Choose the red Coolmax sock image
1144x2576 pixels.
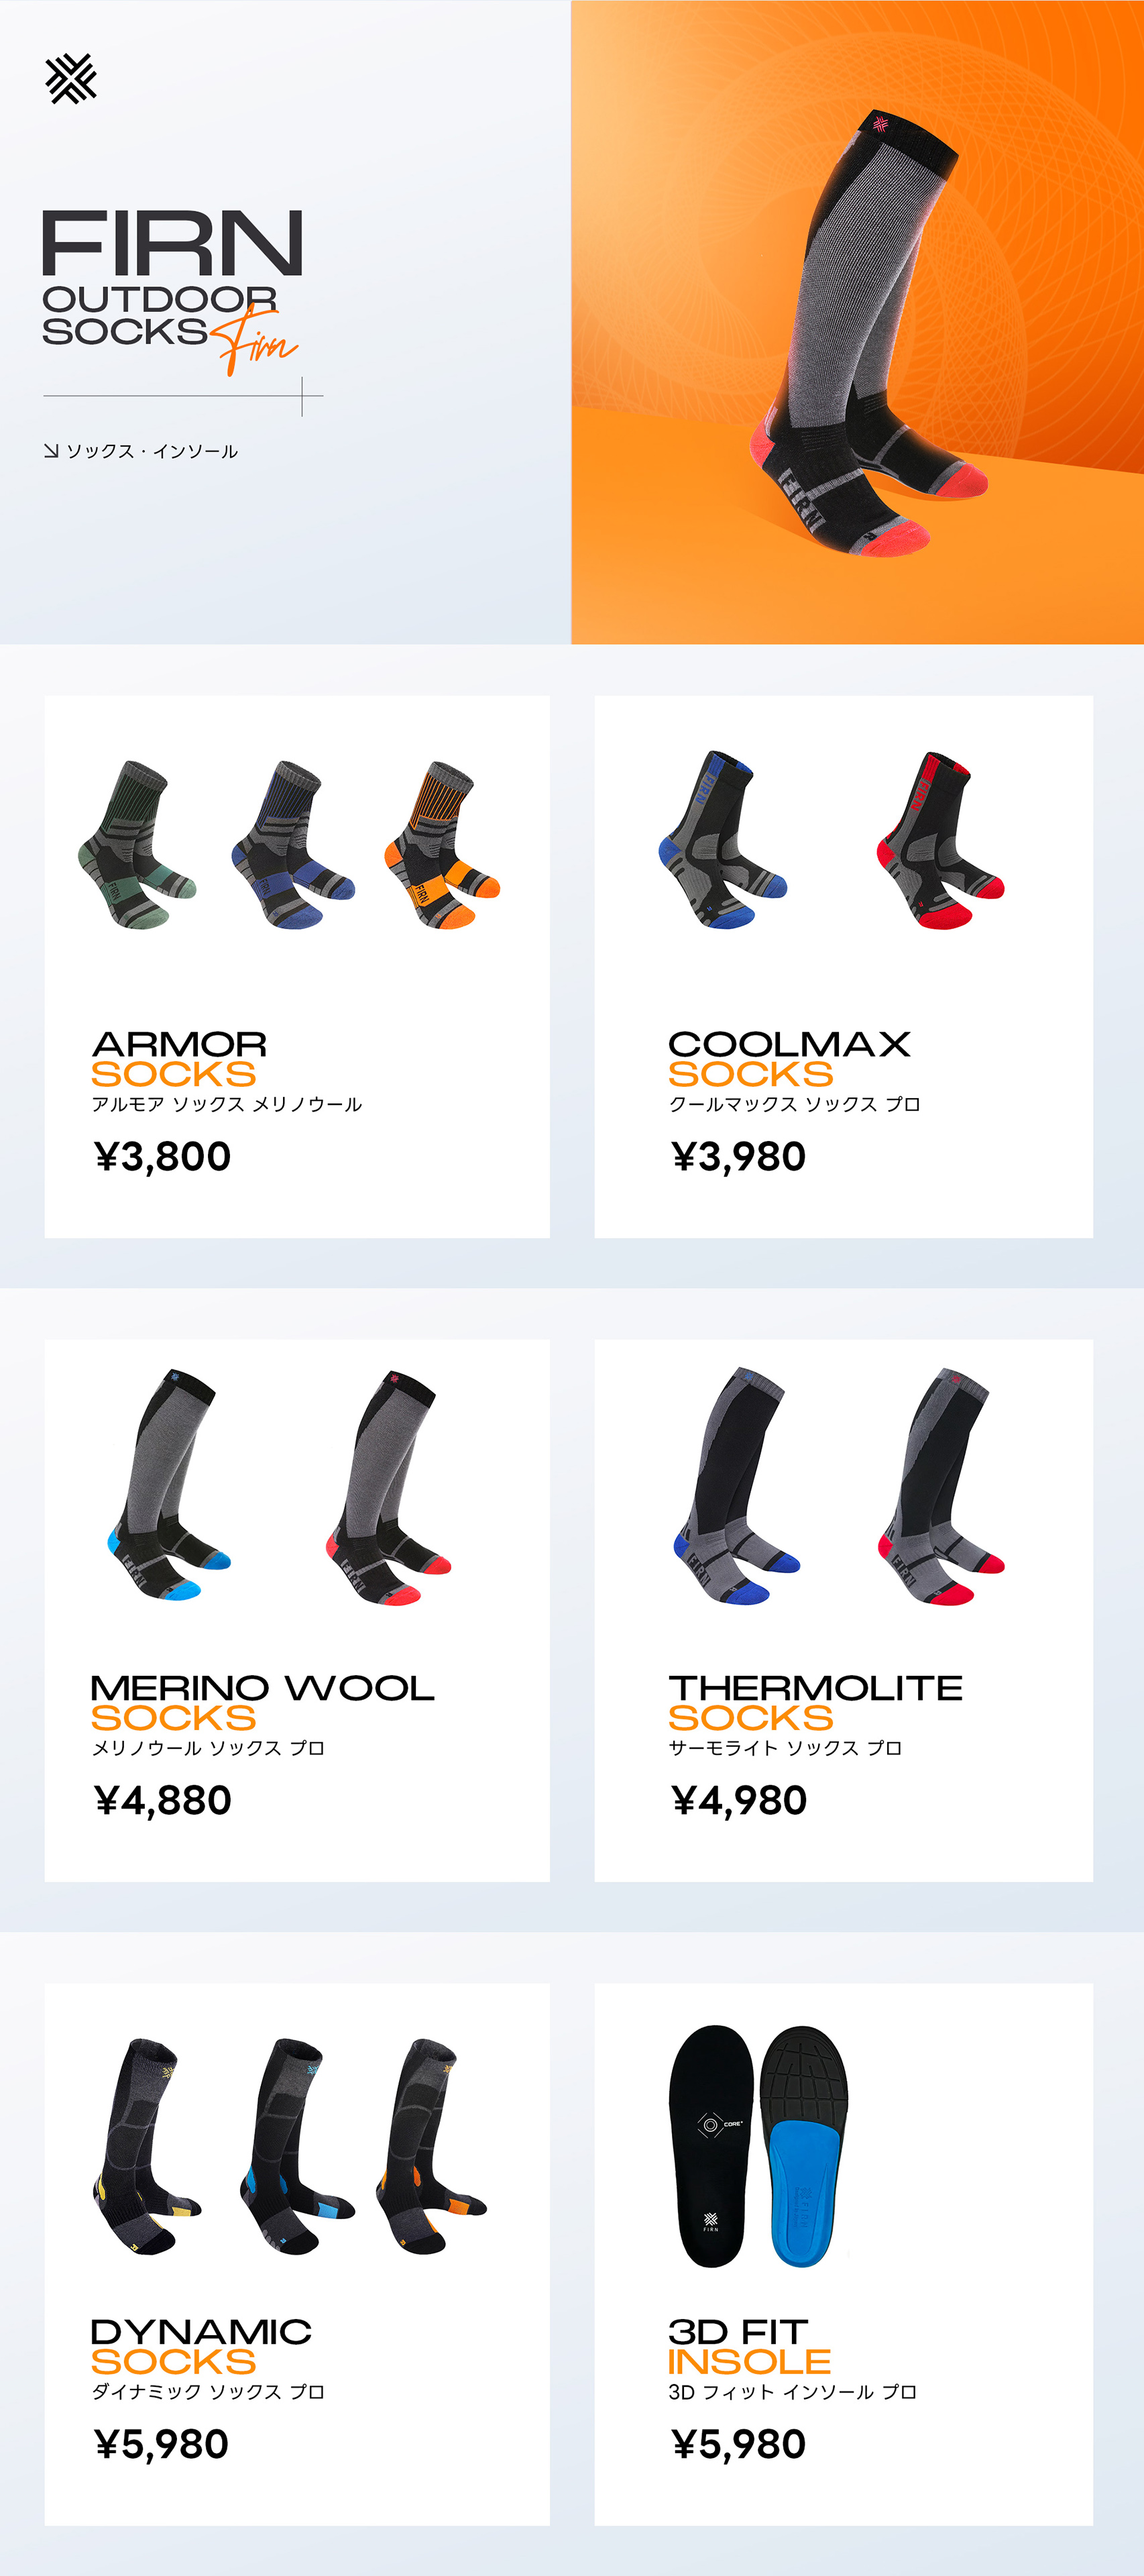click(x=940, y=840)
